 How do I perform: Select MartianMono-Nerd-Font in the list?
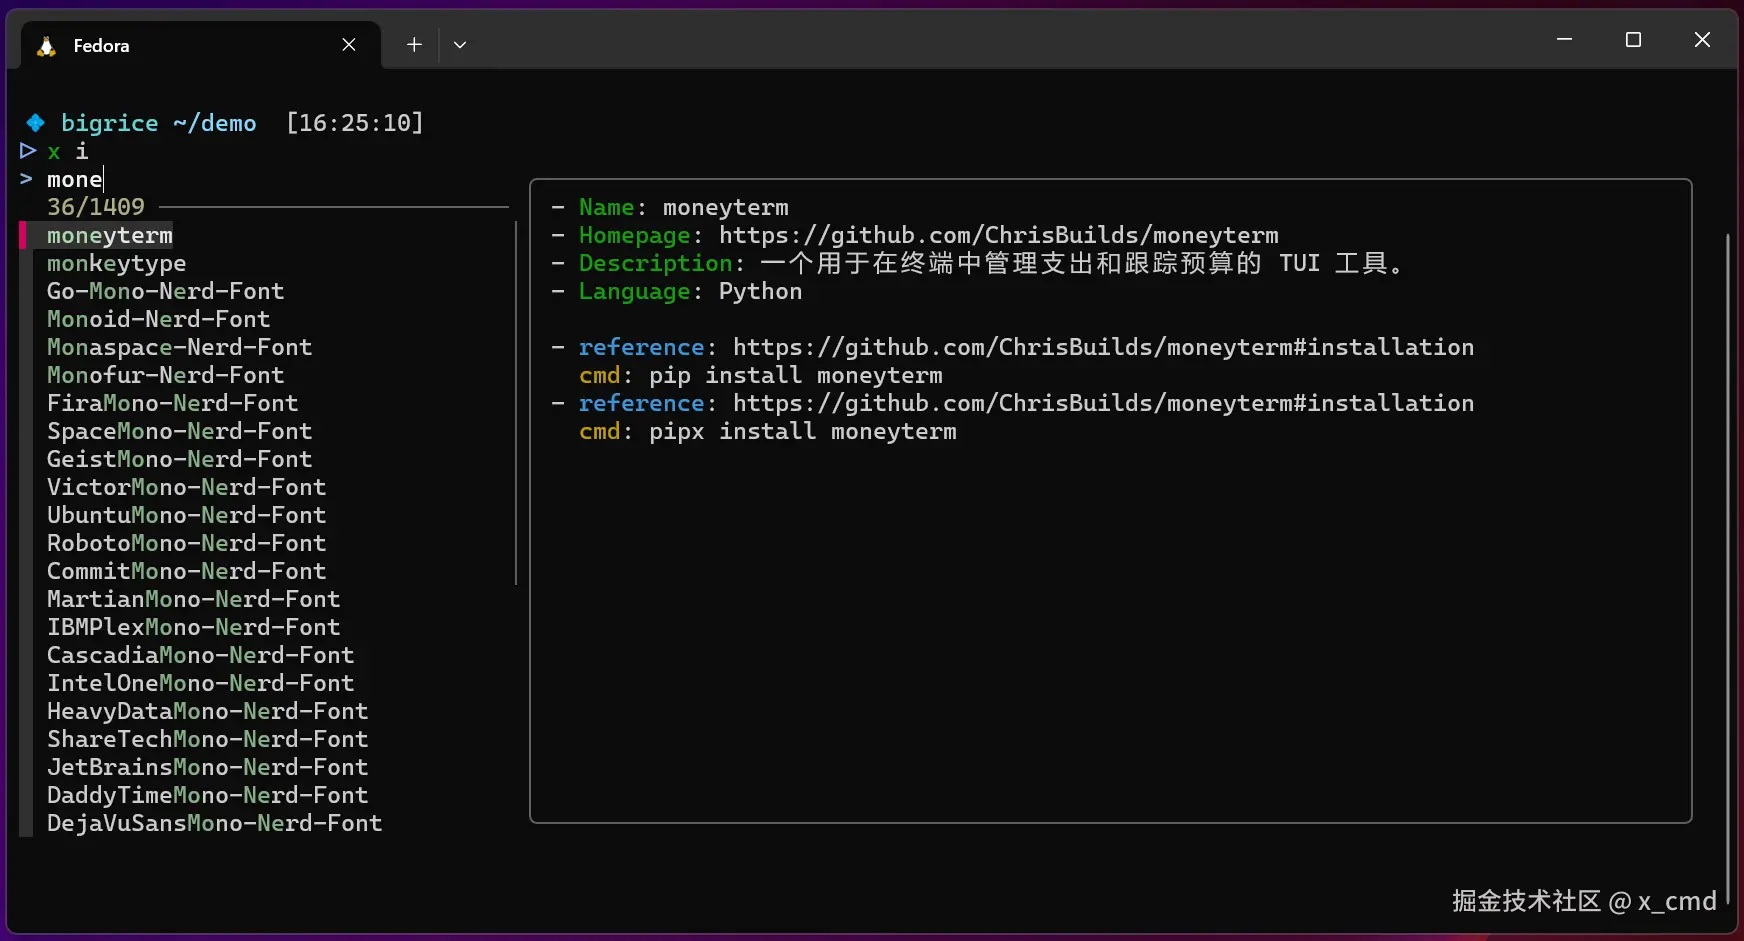click(x=193, y=600)
